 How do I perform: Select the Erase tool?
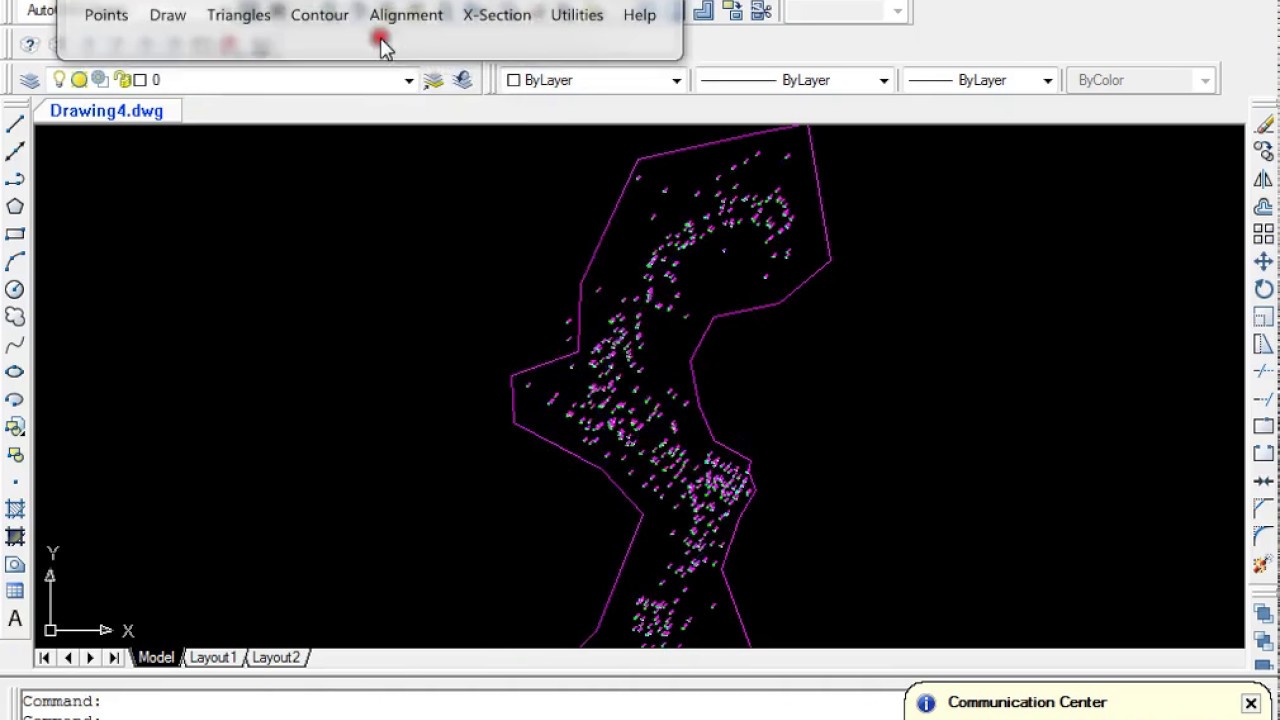(x=1263, y=124)
